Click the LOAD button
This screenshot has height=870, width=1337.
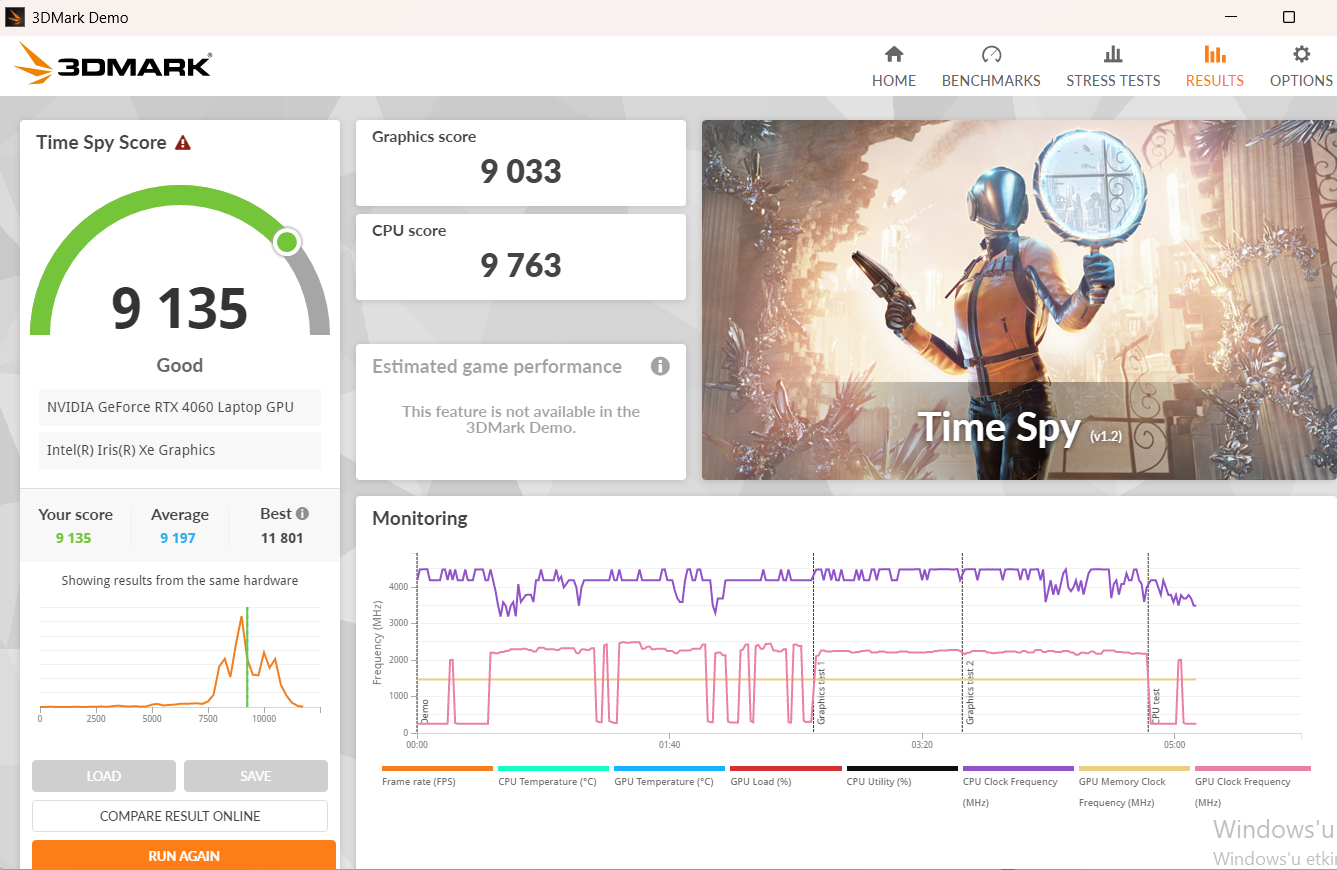pyautogui.click(x=104, y=776)
